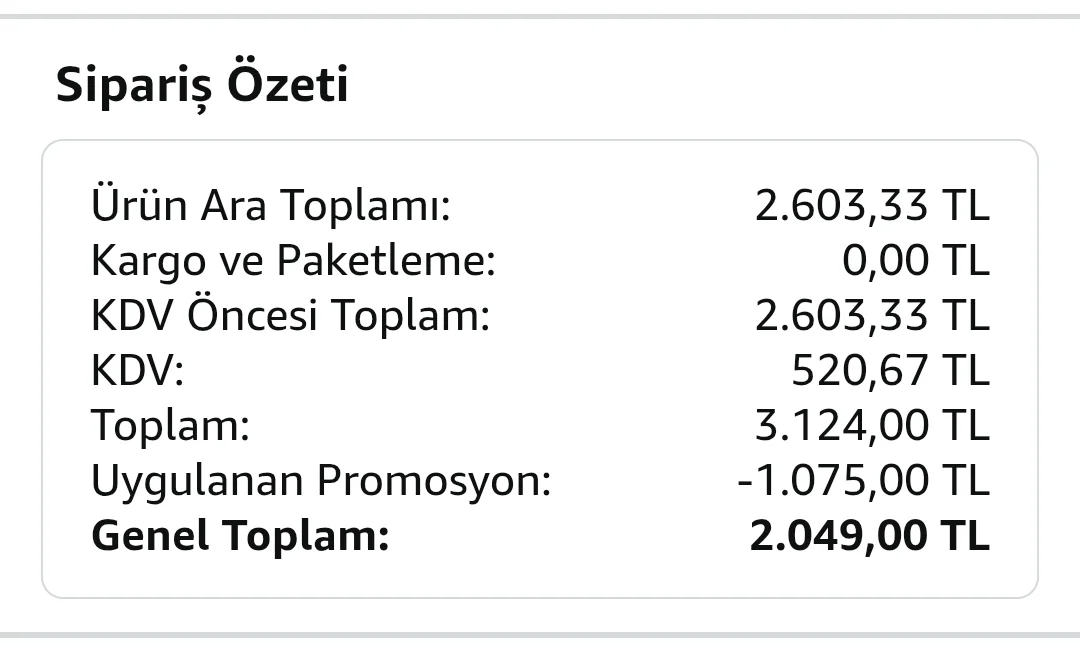Viewport: 1080px width, 672px height.
Task: Click the KDV label
Action: point(138,372)
